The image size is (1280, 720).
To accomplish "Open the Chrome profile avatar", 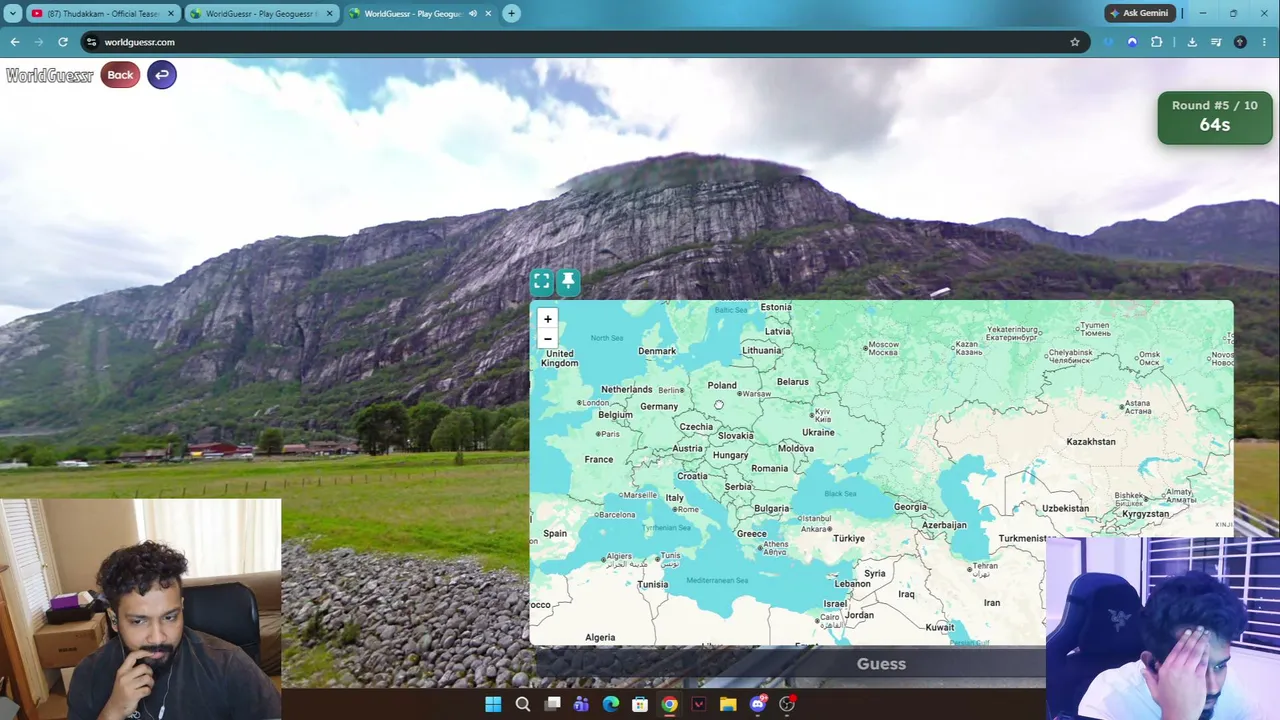I will point(1240,42).
